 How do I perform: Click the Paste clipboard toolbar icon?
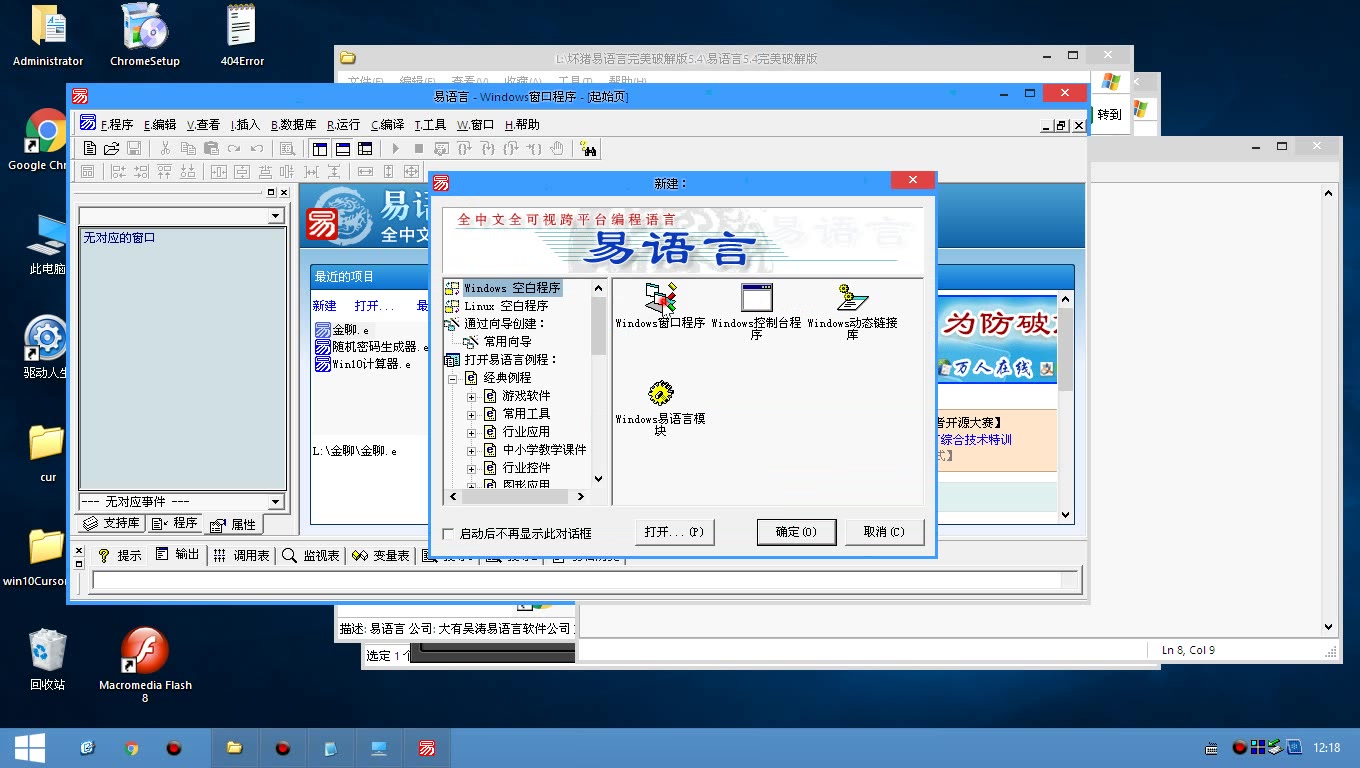(x=211, y=149)
